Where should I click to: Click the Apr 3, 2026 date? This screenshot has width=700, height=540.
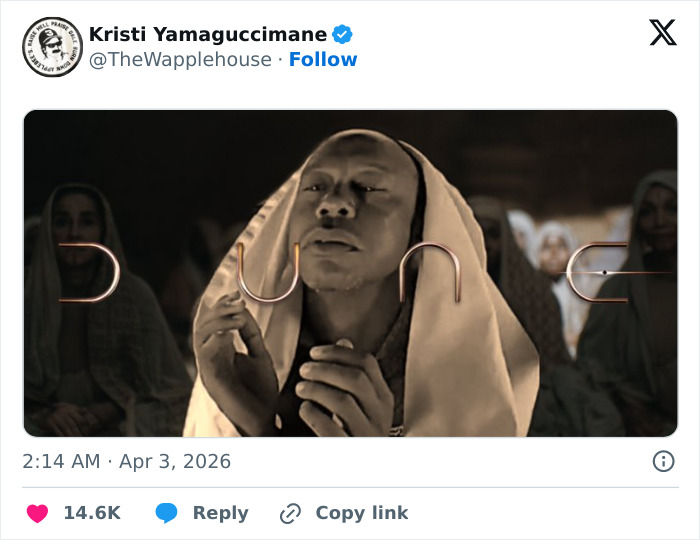[176, 461]
